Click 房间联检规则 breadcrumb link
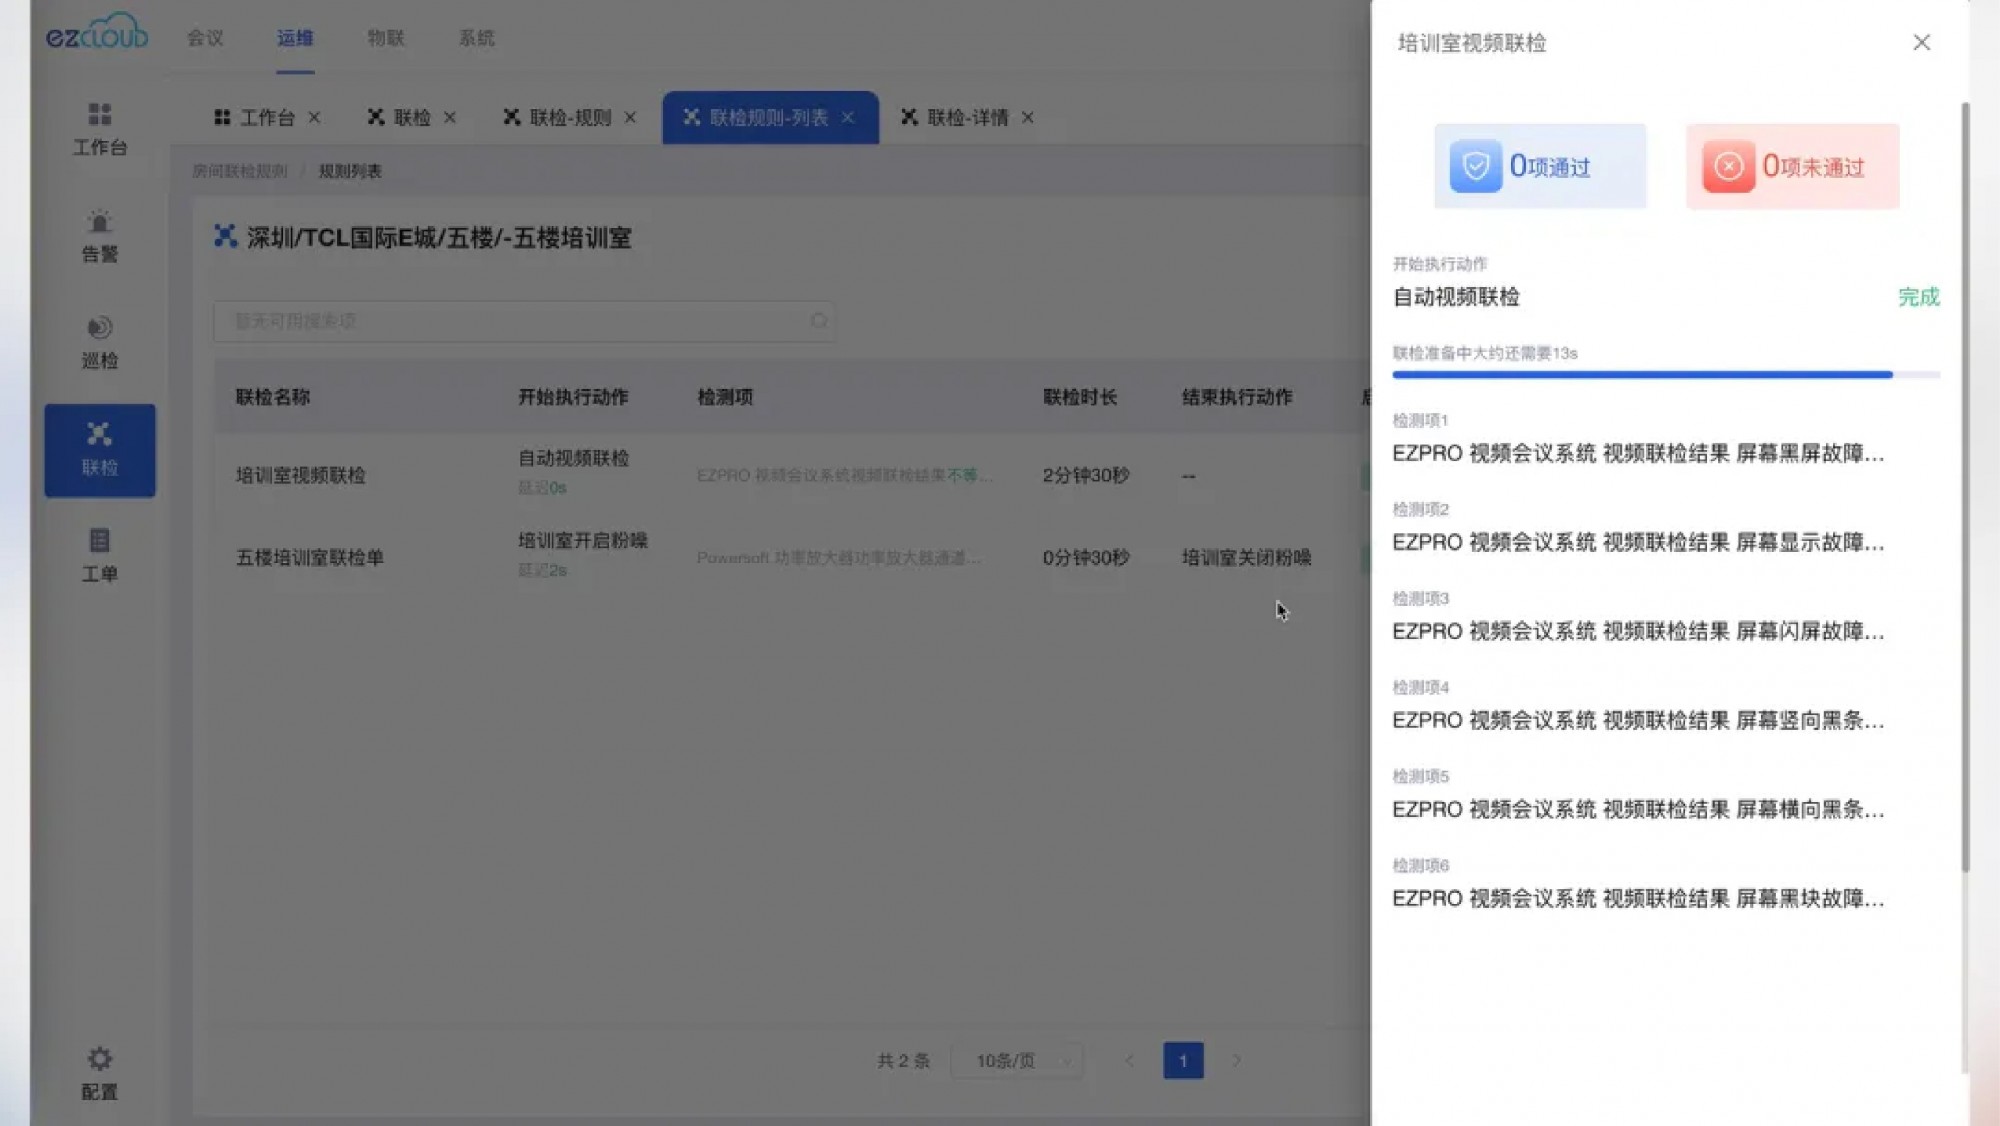Viewport: 2000px width, 1126px height. 240,171
